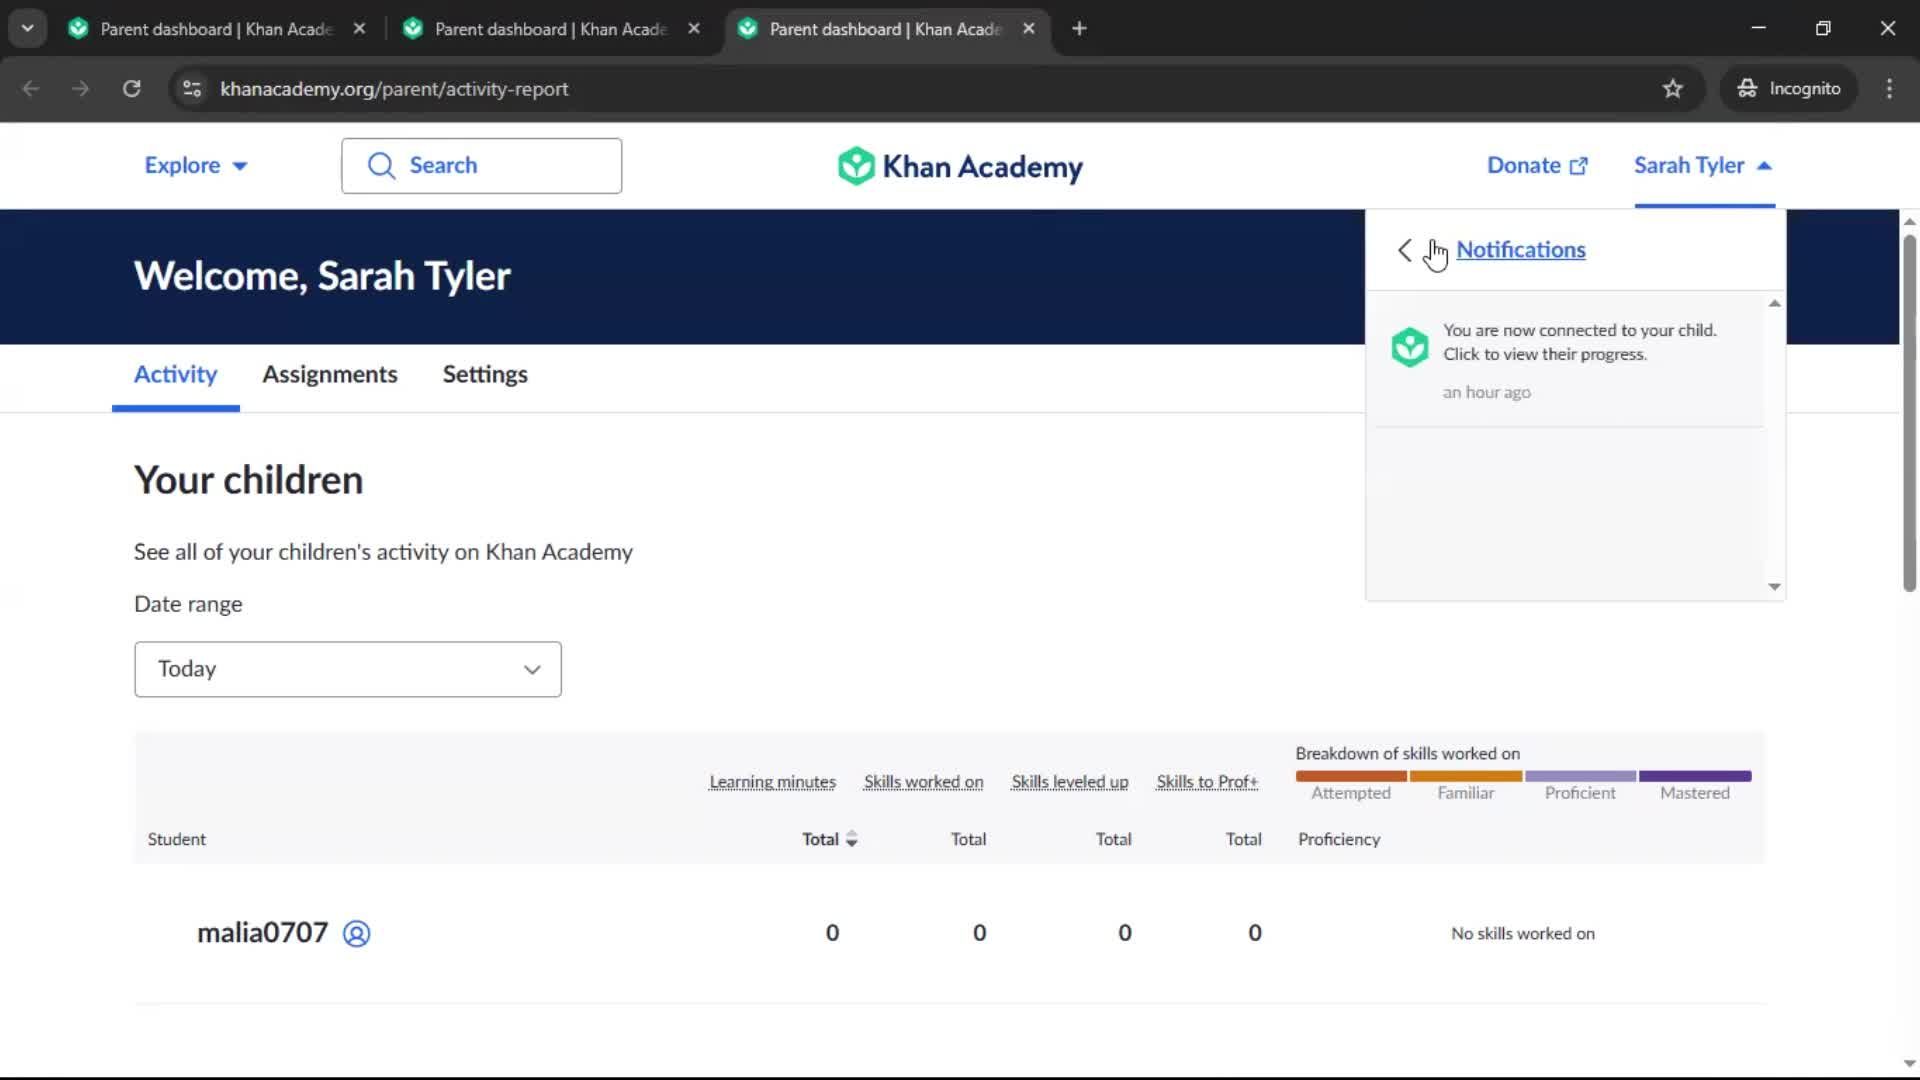Click Skills worked on column header
Viewport: 1920px width, 1080px height.
click(923, 782)
